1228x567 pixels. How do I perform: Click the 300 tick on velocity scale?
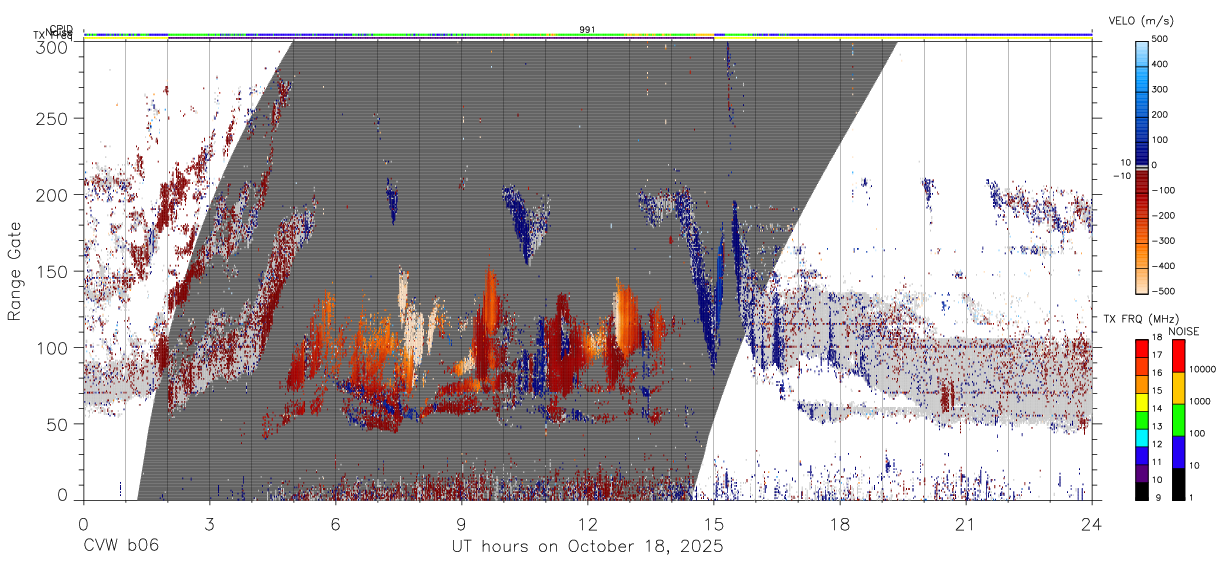[1162, 89]
